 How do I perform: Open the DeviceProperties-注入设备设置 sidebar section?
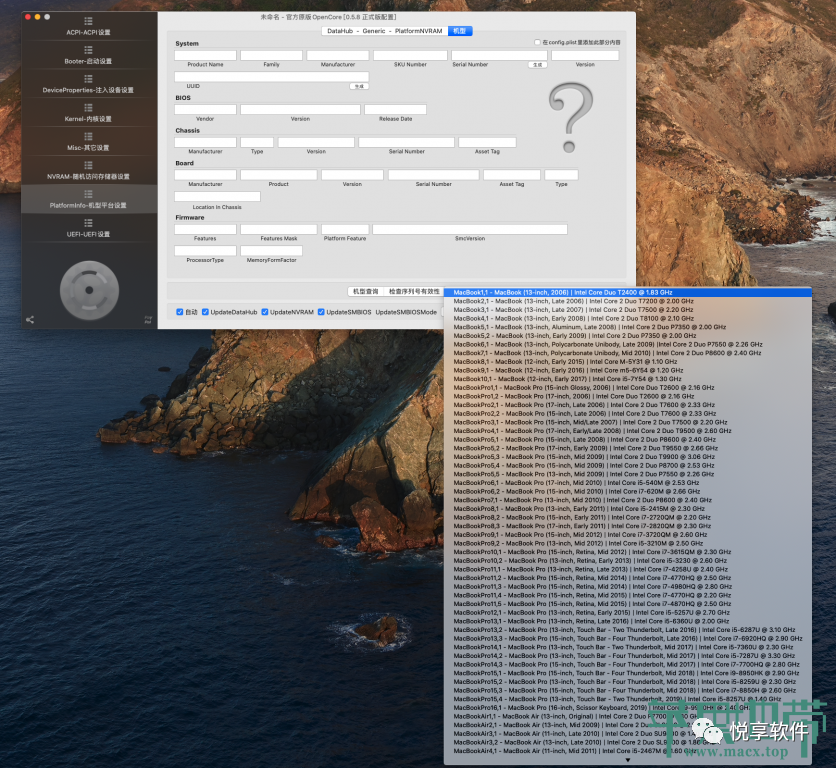89,84
